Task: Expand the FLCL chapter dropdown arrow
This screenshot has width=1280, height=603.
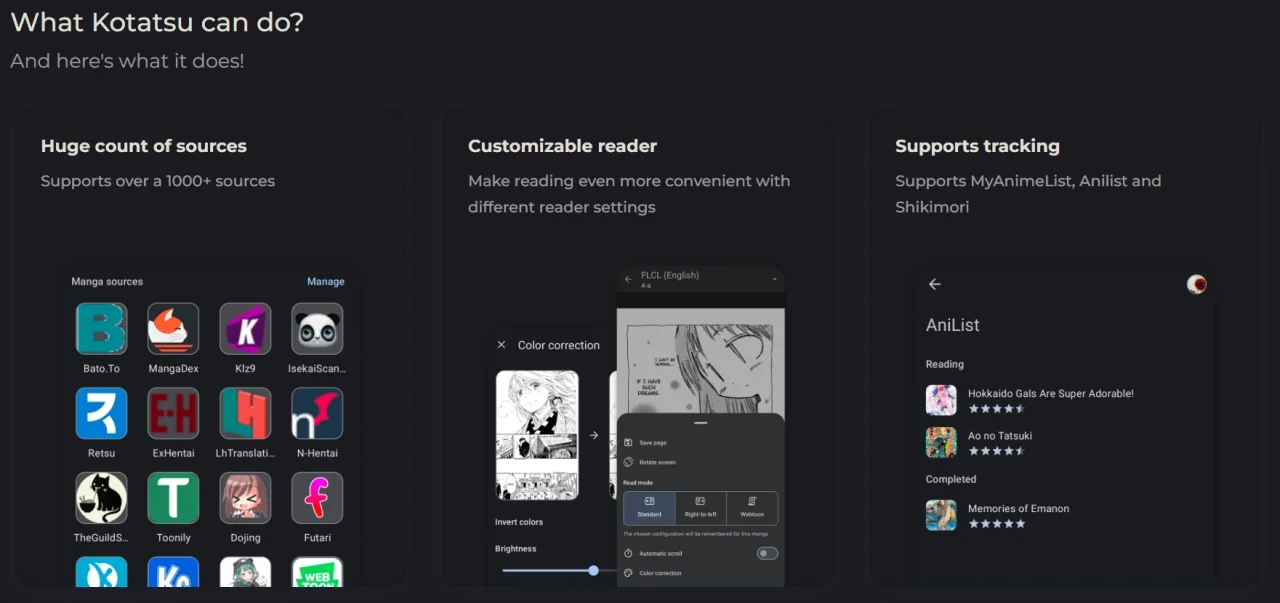Action: [774, 279]
